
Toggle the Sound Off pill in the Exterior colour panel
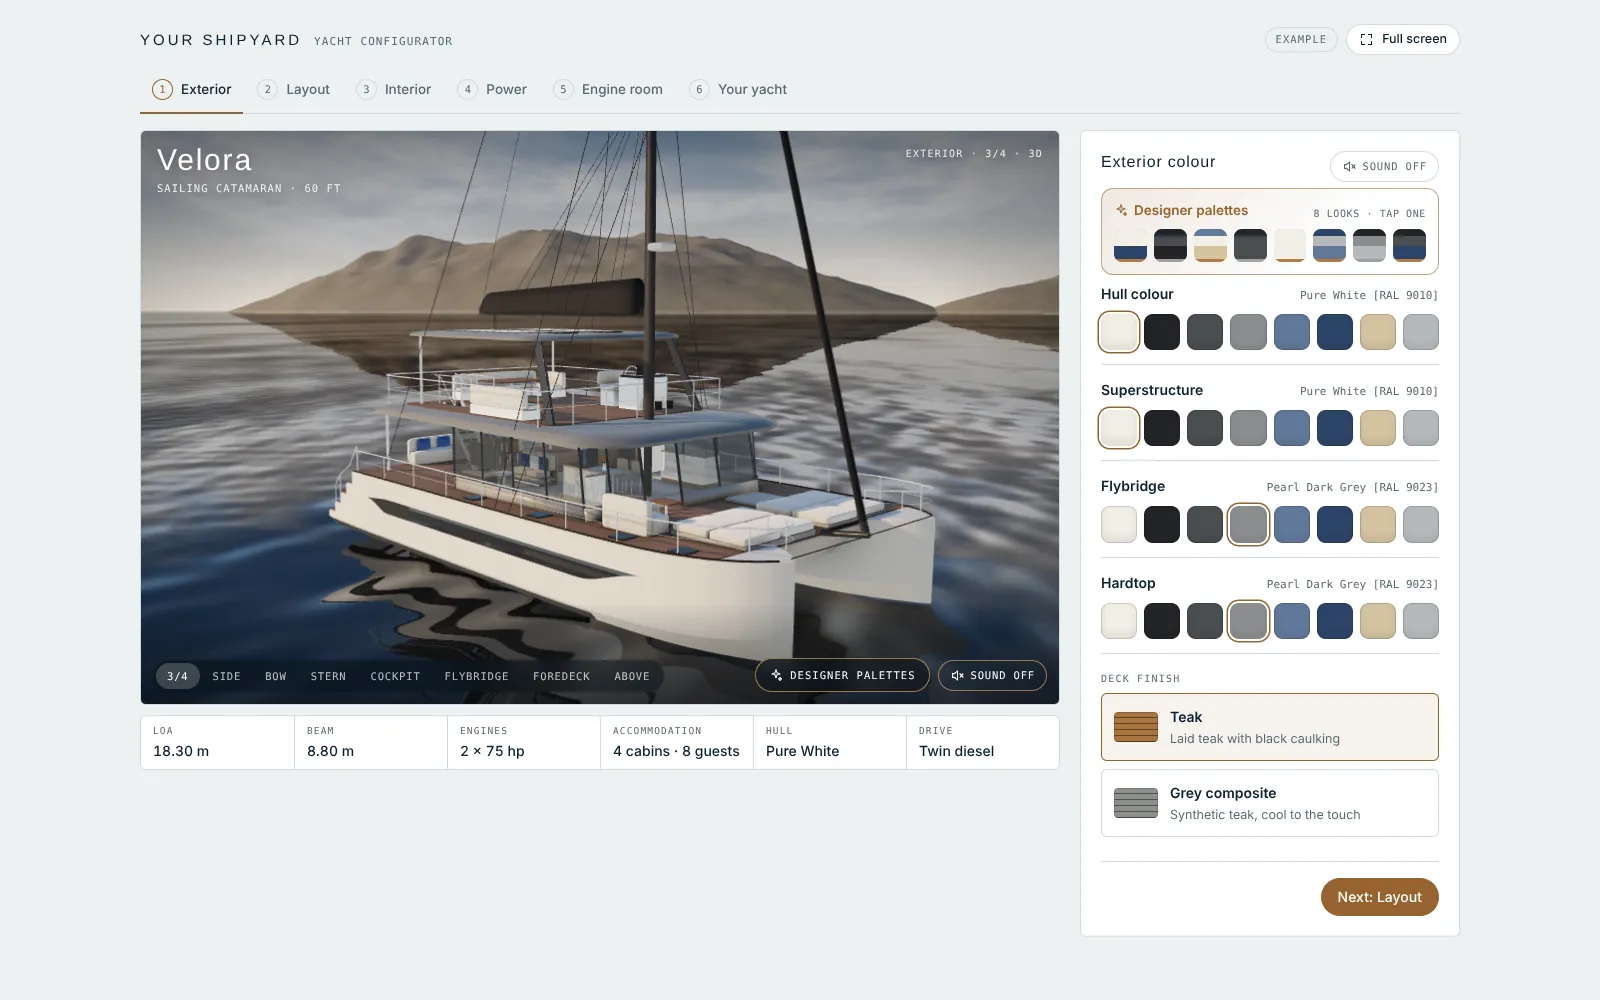point(1384,166)
